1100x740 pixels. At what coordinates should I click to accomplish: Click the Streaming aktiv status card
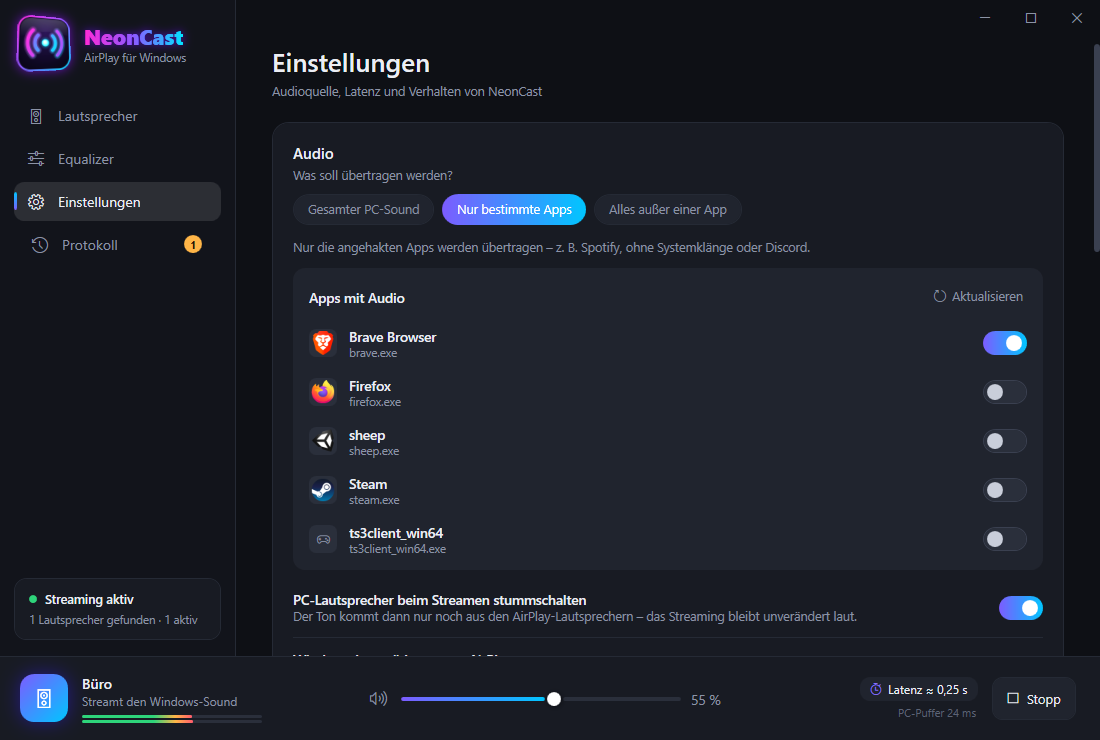[x=117, y=609]
